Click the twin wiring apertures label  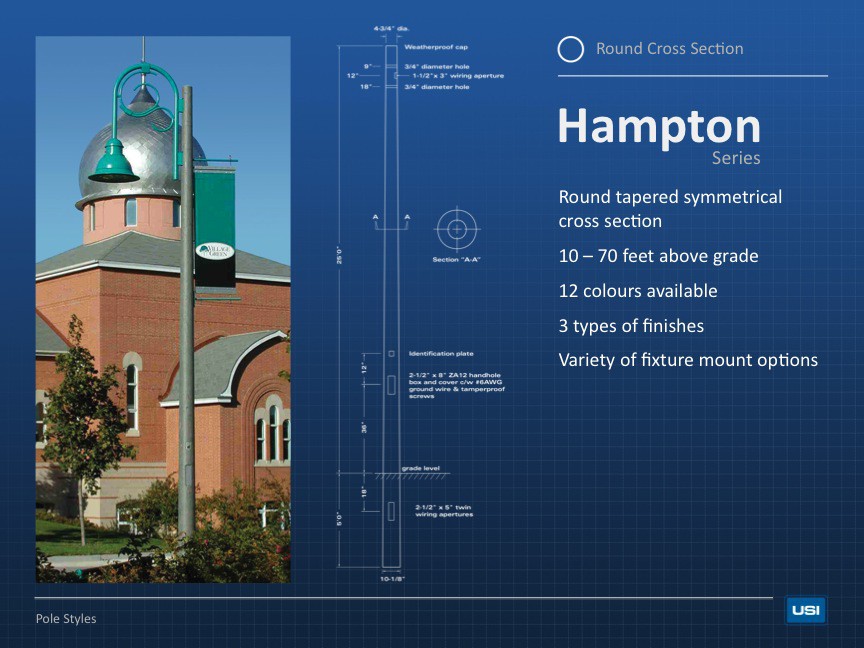[444, 511]
